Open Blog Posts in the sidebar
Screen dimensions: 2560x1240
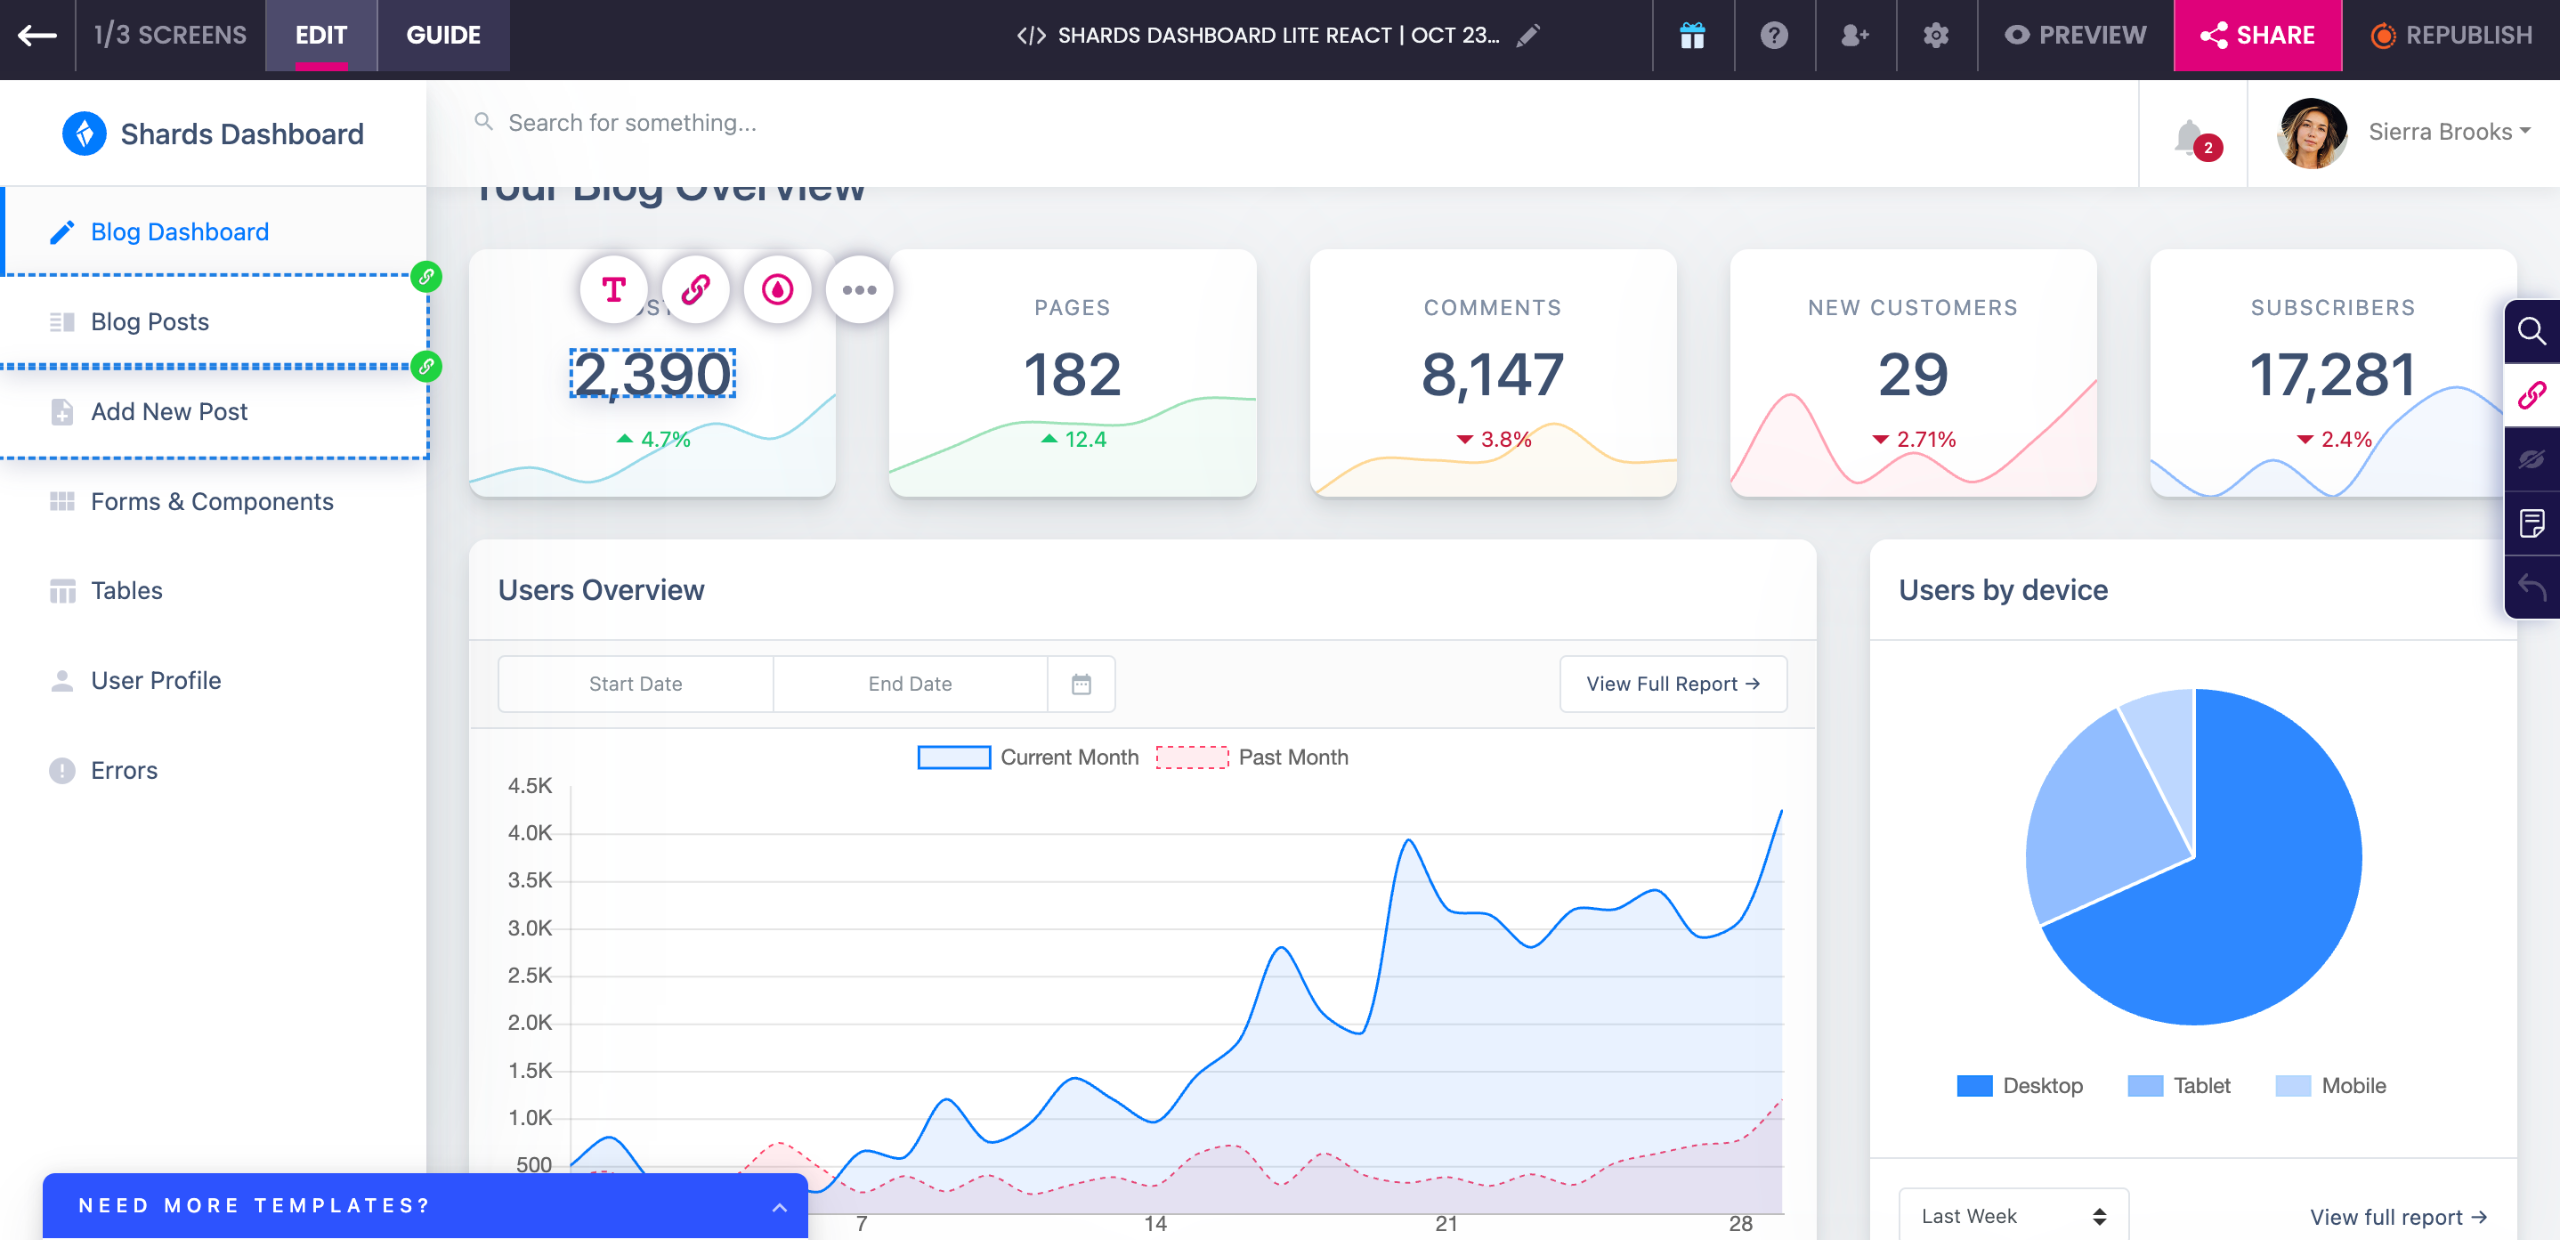coord(150,322)
